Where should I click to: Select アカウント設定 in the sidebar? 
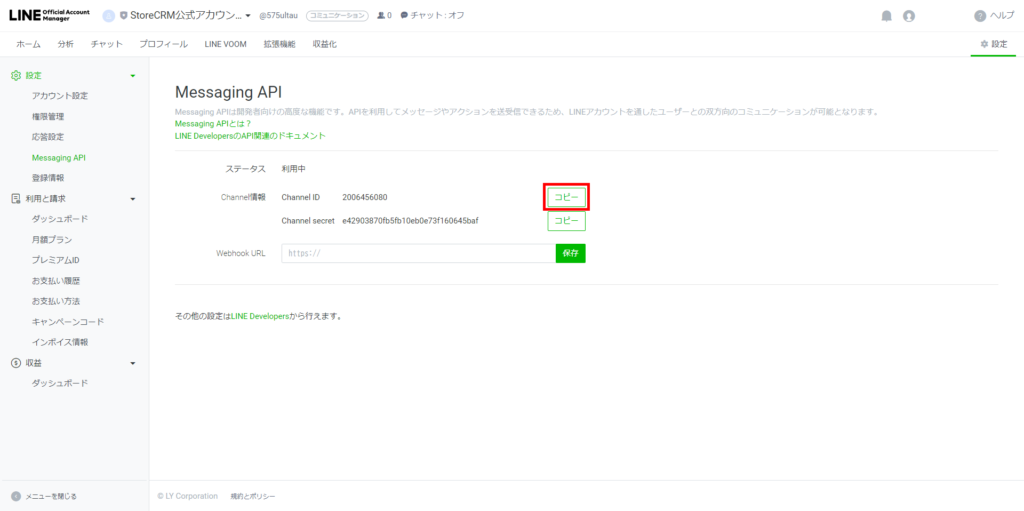[59, 96]
